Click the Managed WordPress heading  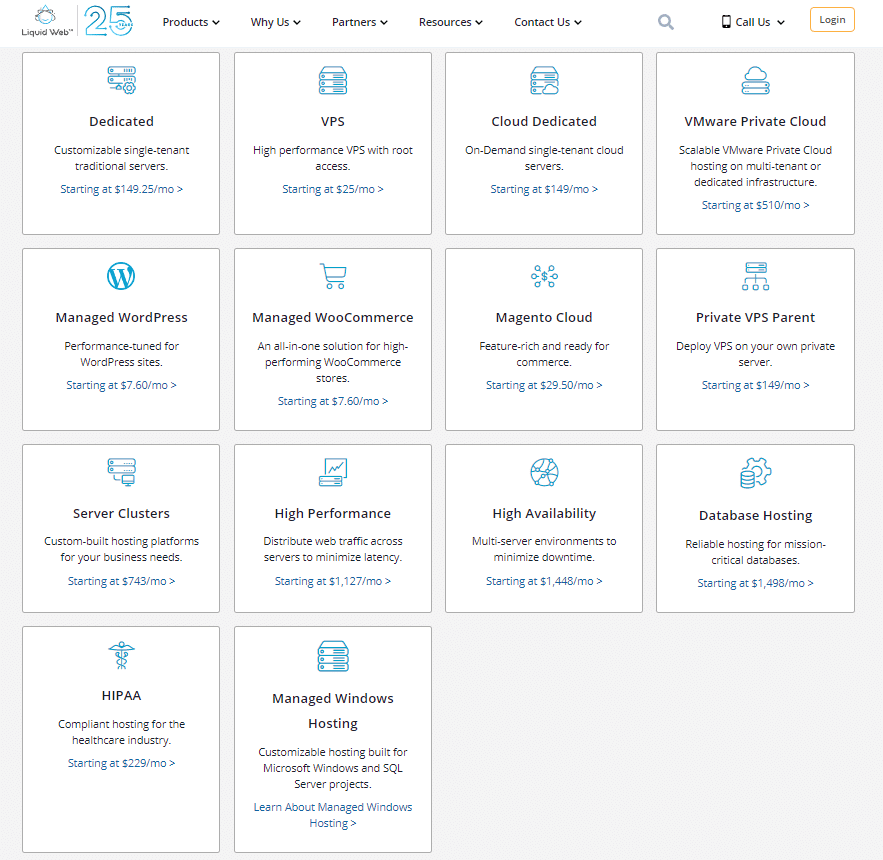click(121, 318)
